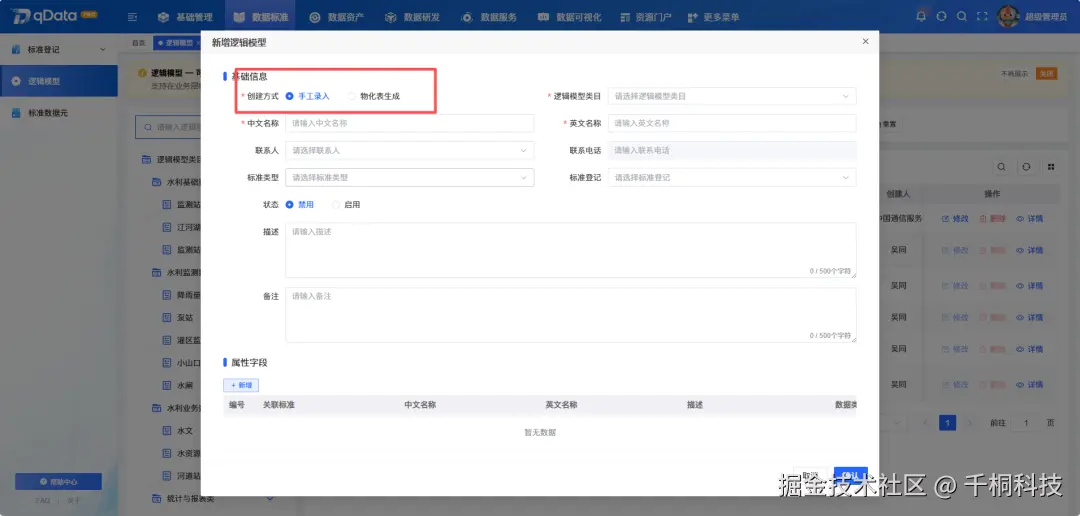Open the 资源门户 top menu
This screenshot has width=1080, height=516.
[645, 17]
